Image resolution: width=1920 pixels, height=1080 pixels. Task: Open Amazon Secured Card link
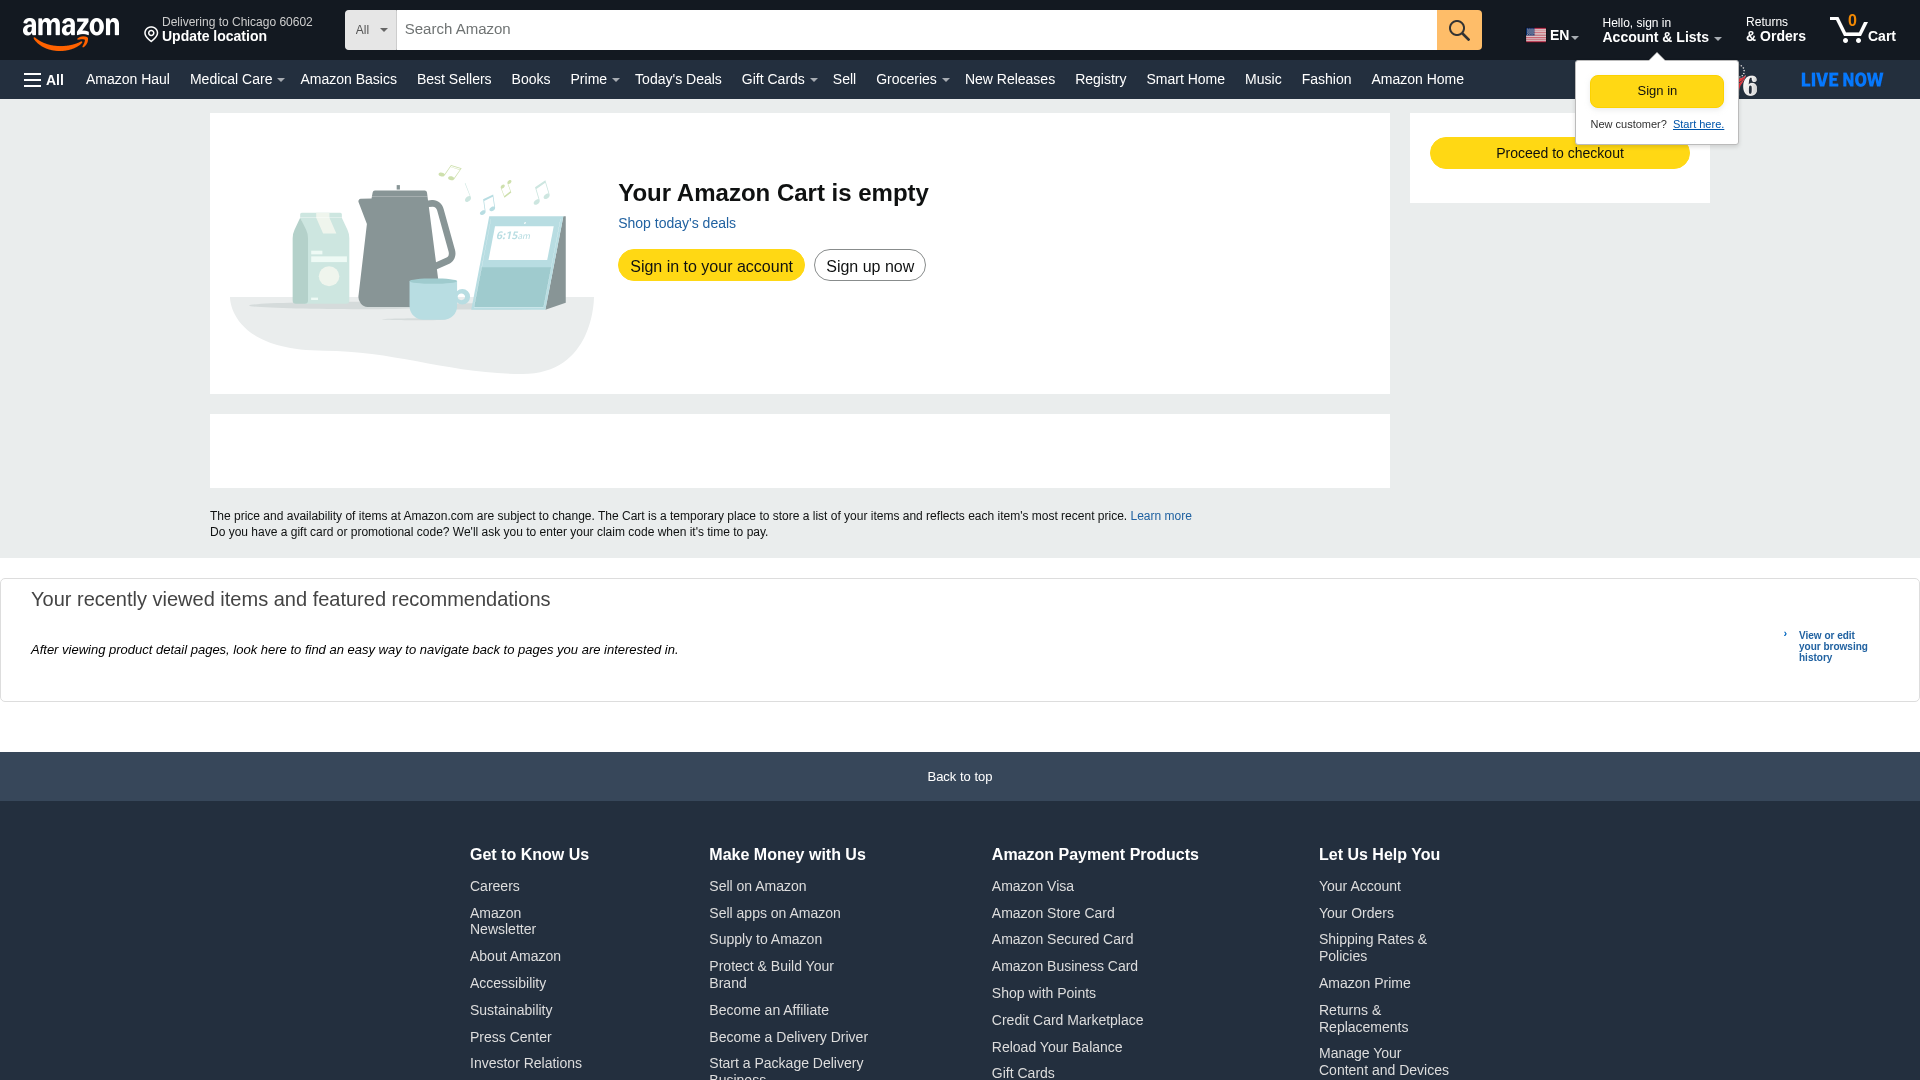[1062, 939]
